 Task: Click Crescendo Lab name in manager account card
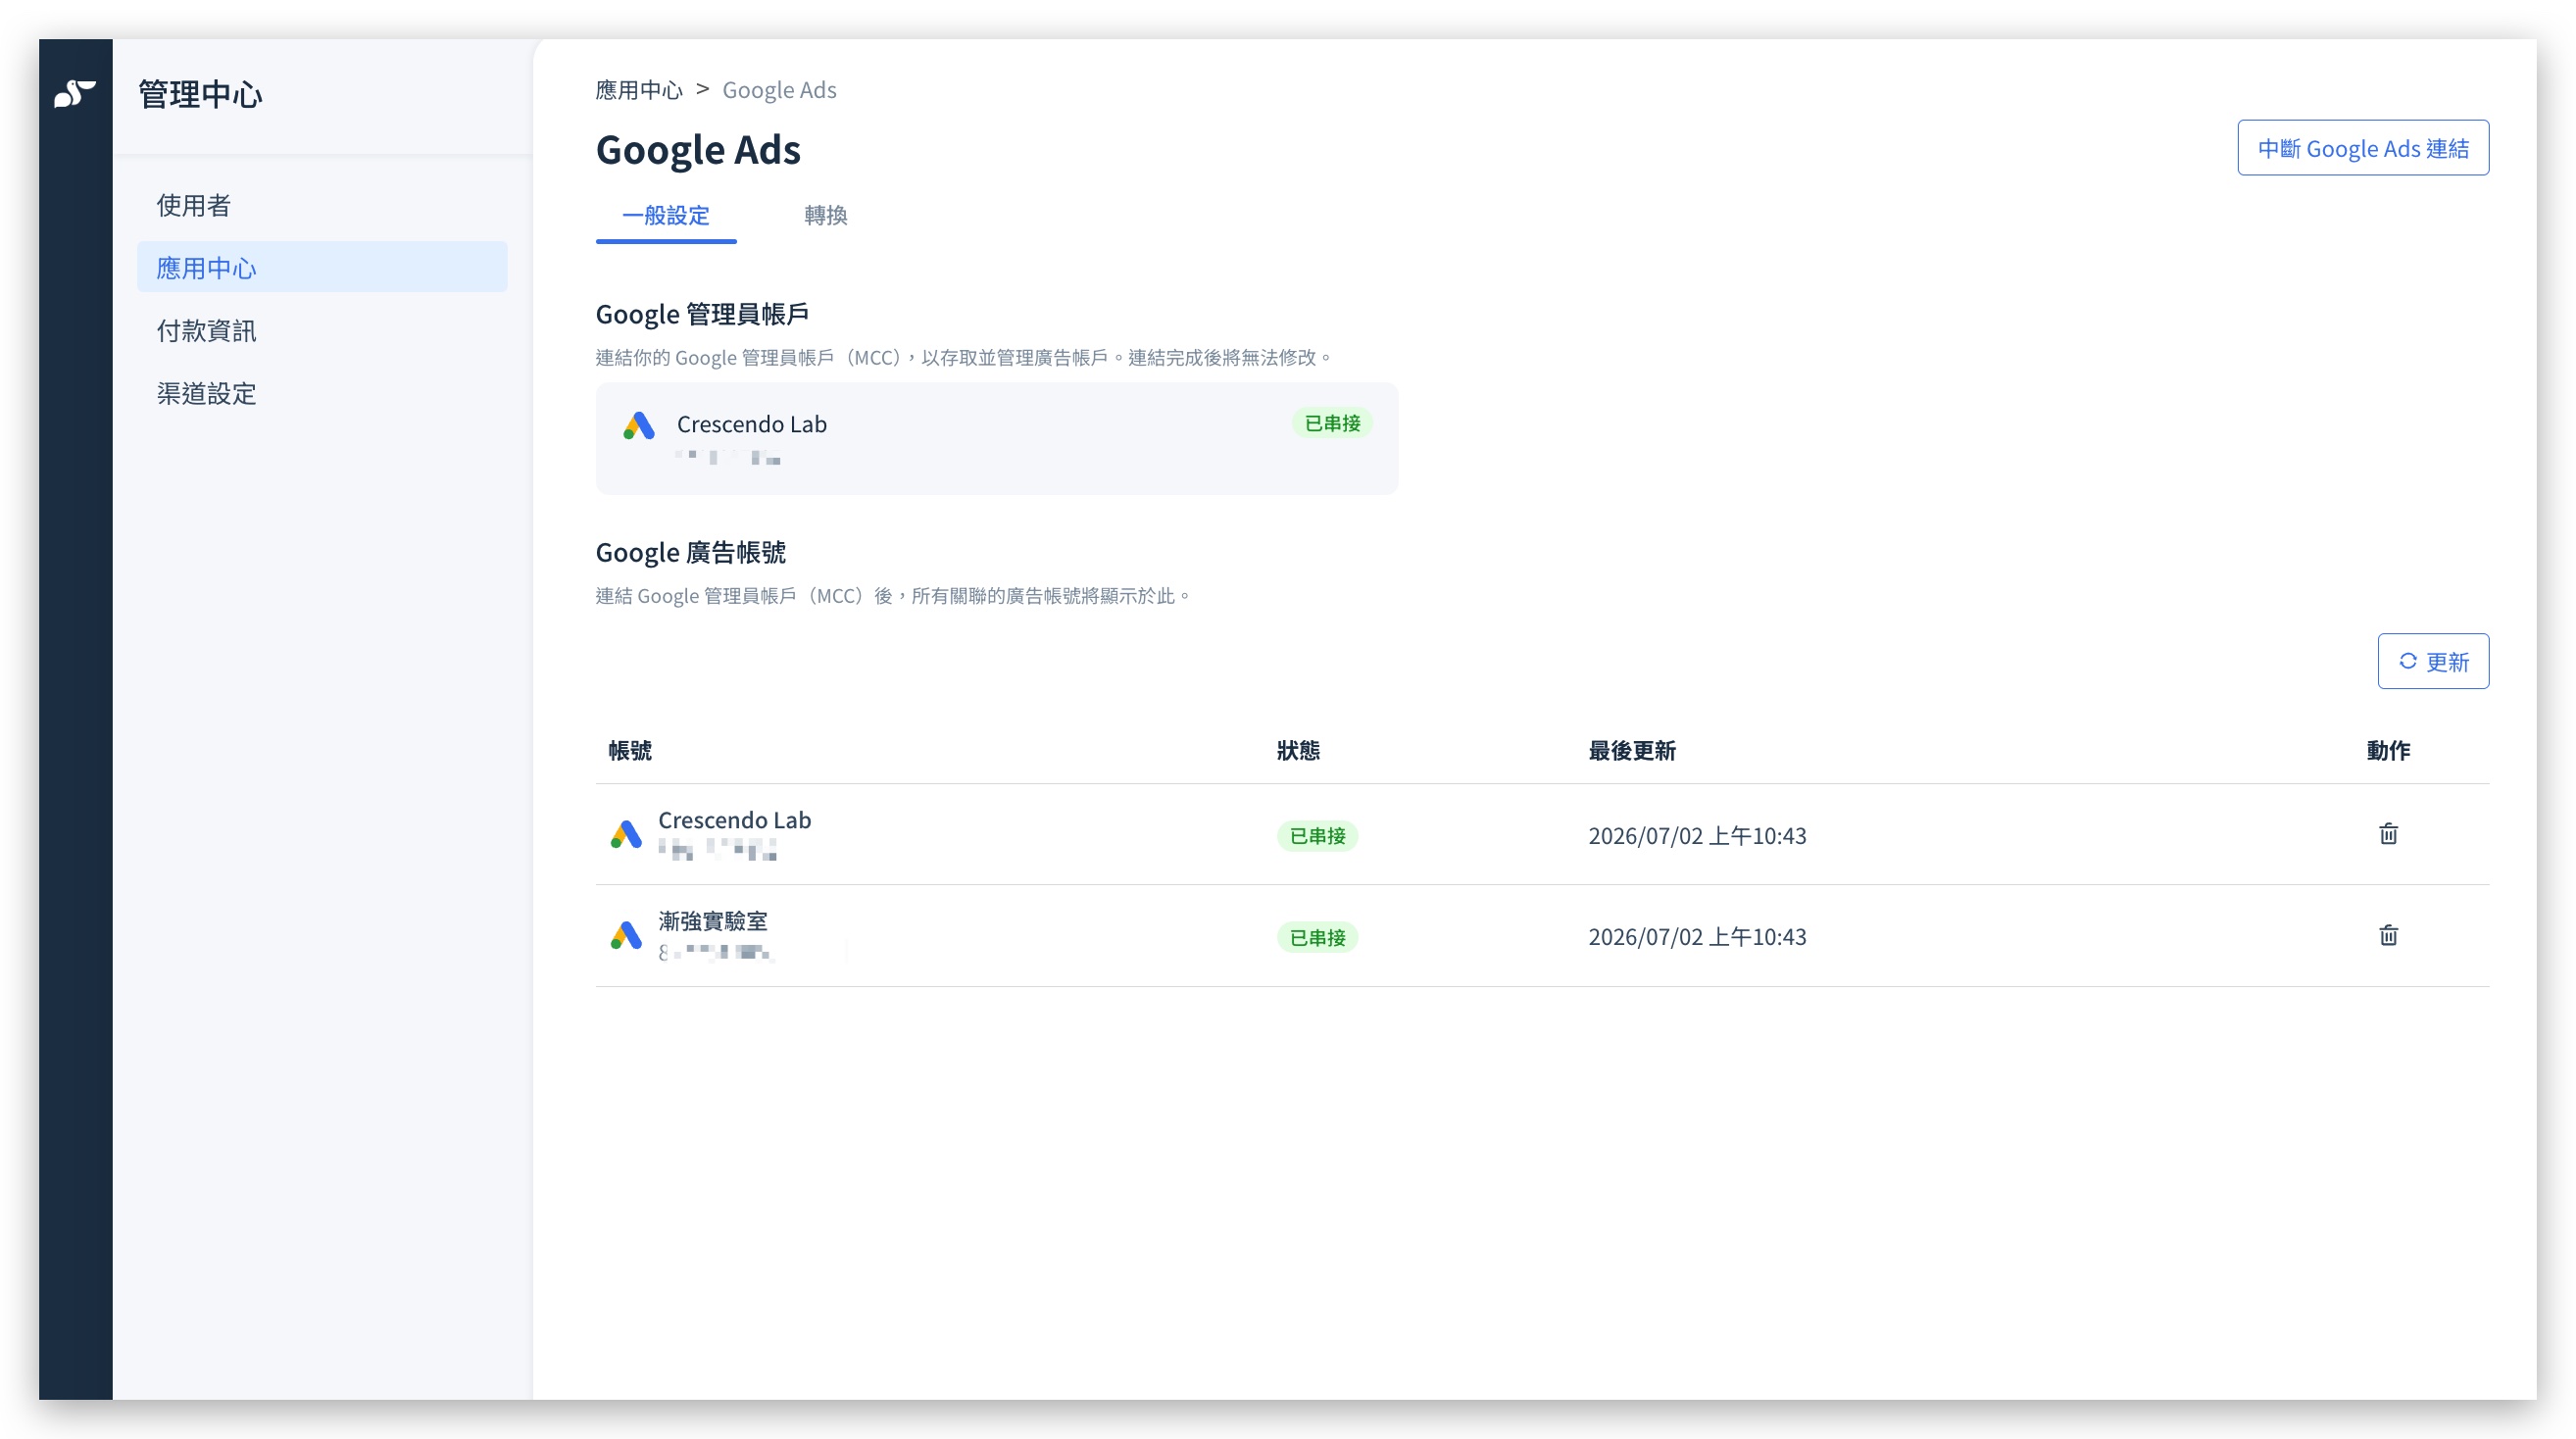[x=752, y=424]
